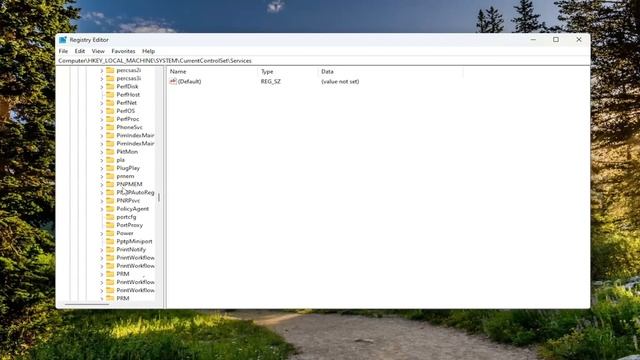
Task: Select the PolicyAgent key label
Action: coord(133,209)
